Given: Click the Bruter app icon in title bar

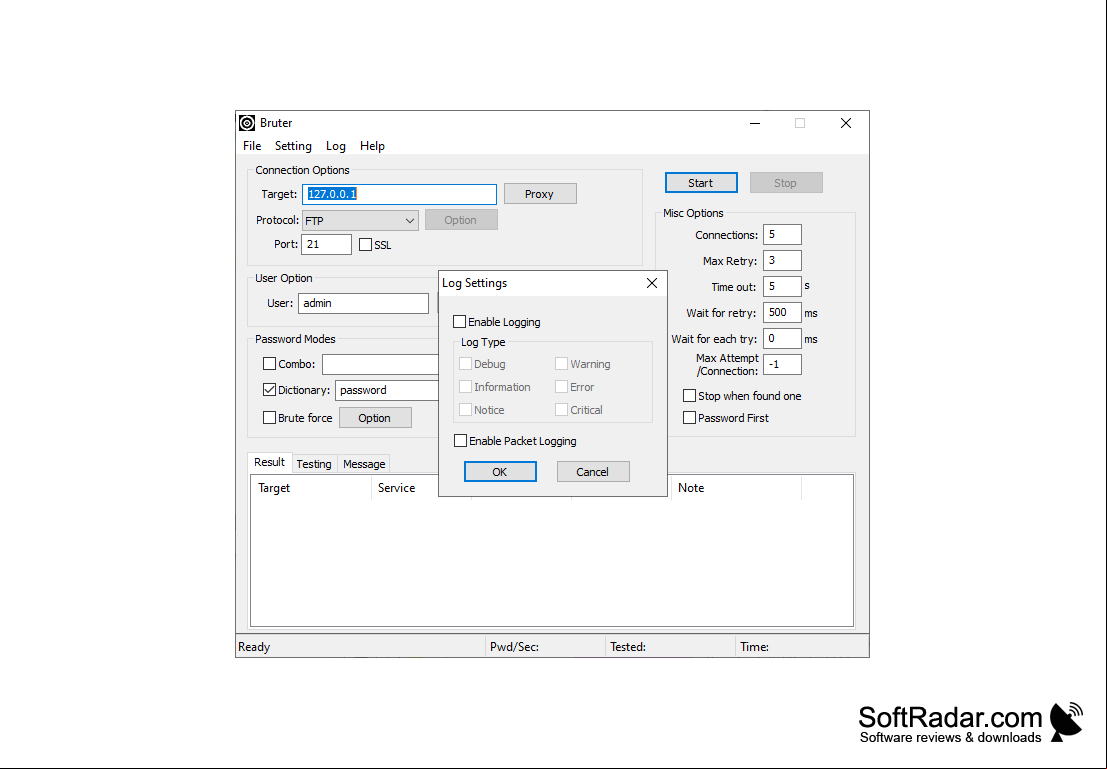Looking at the screenshot, I should (246, 123).
